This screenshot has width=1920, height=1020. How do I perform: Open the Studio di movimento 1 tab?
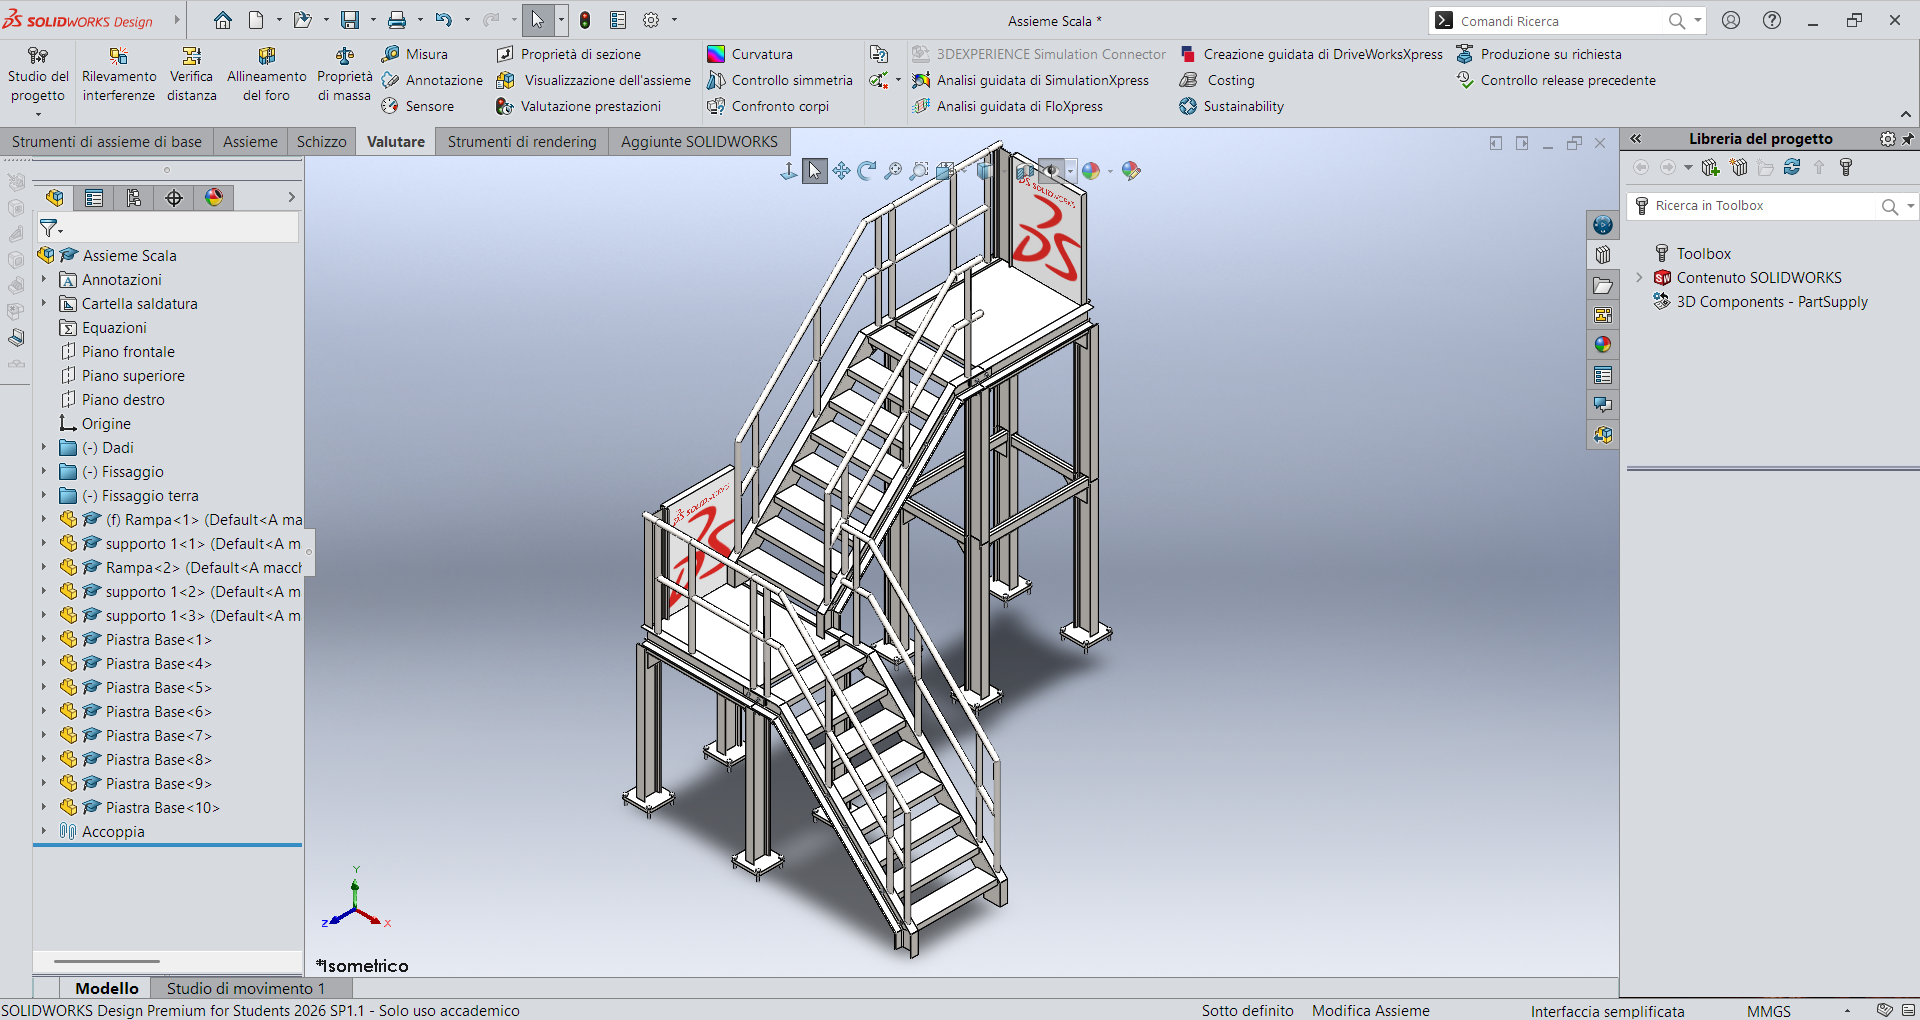(x=245, y=988)
